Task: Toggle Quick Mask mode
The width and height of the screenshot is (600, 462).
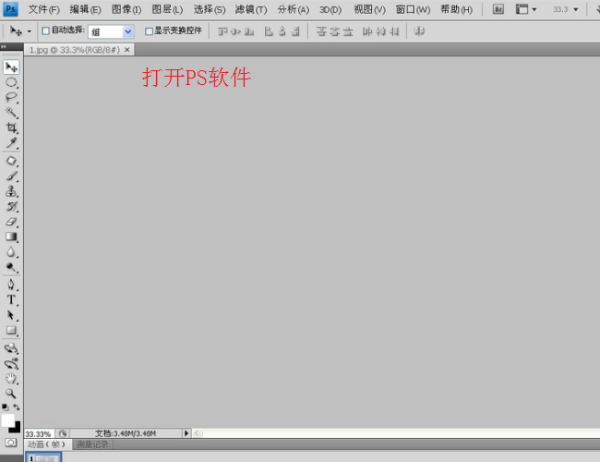Action: pos(11,443)
